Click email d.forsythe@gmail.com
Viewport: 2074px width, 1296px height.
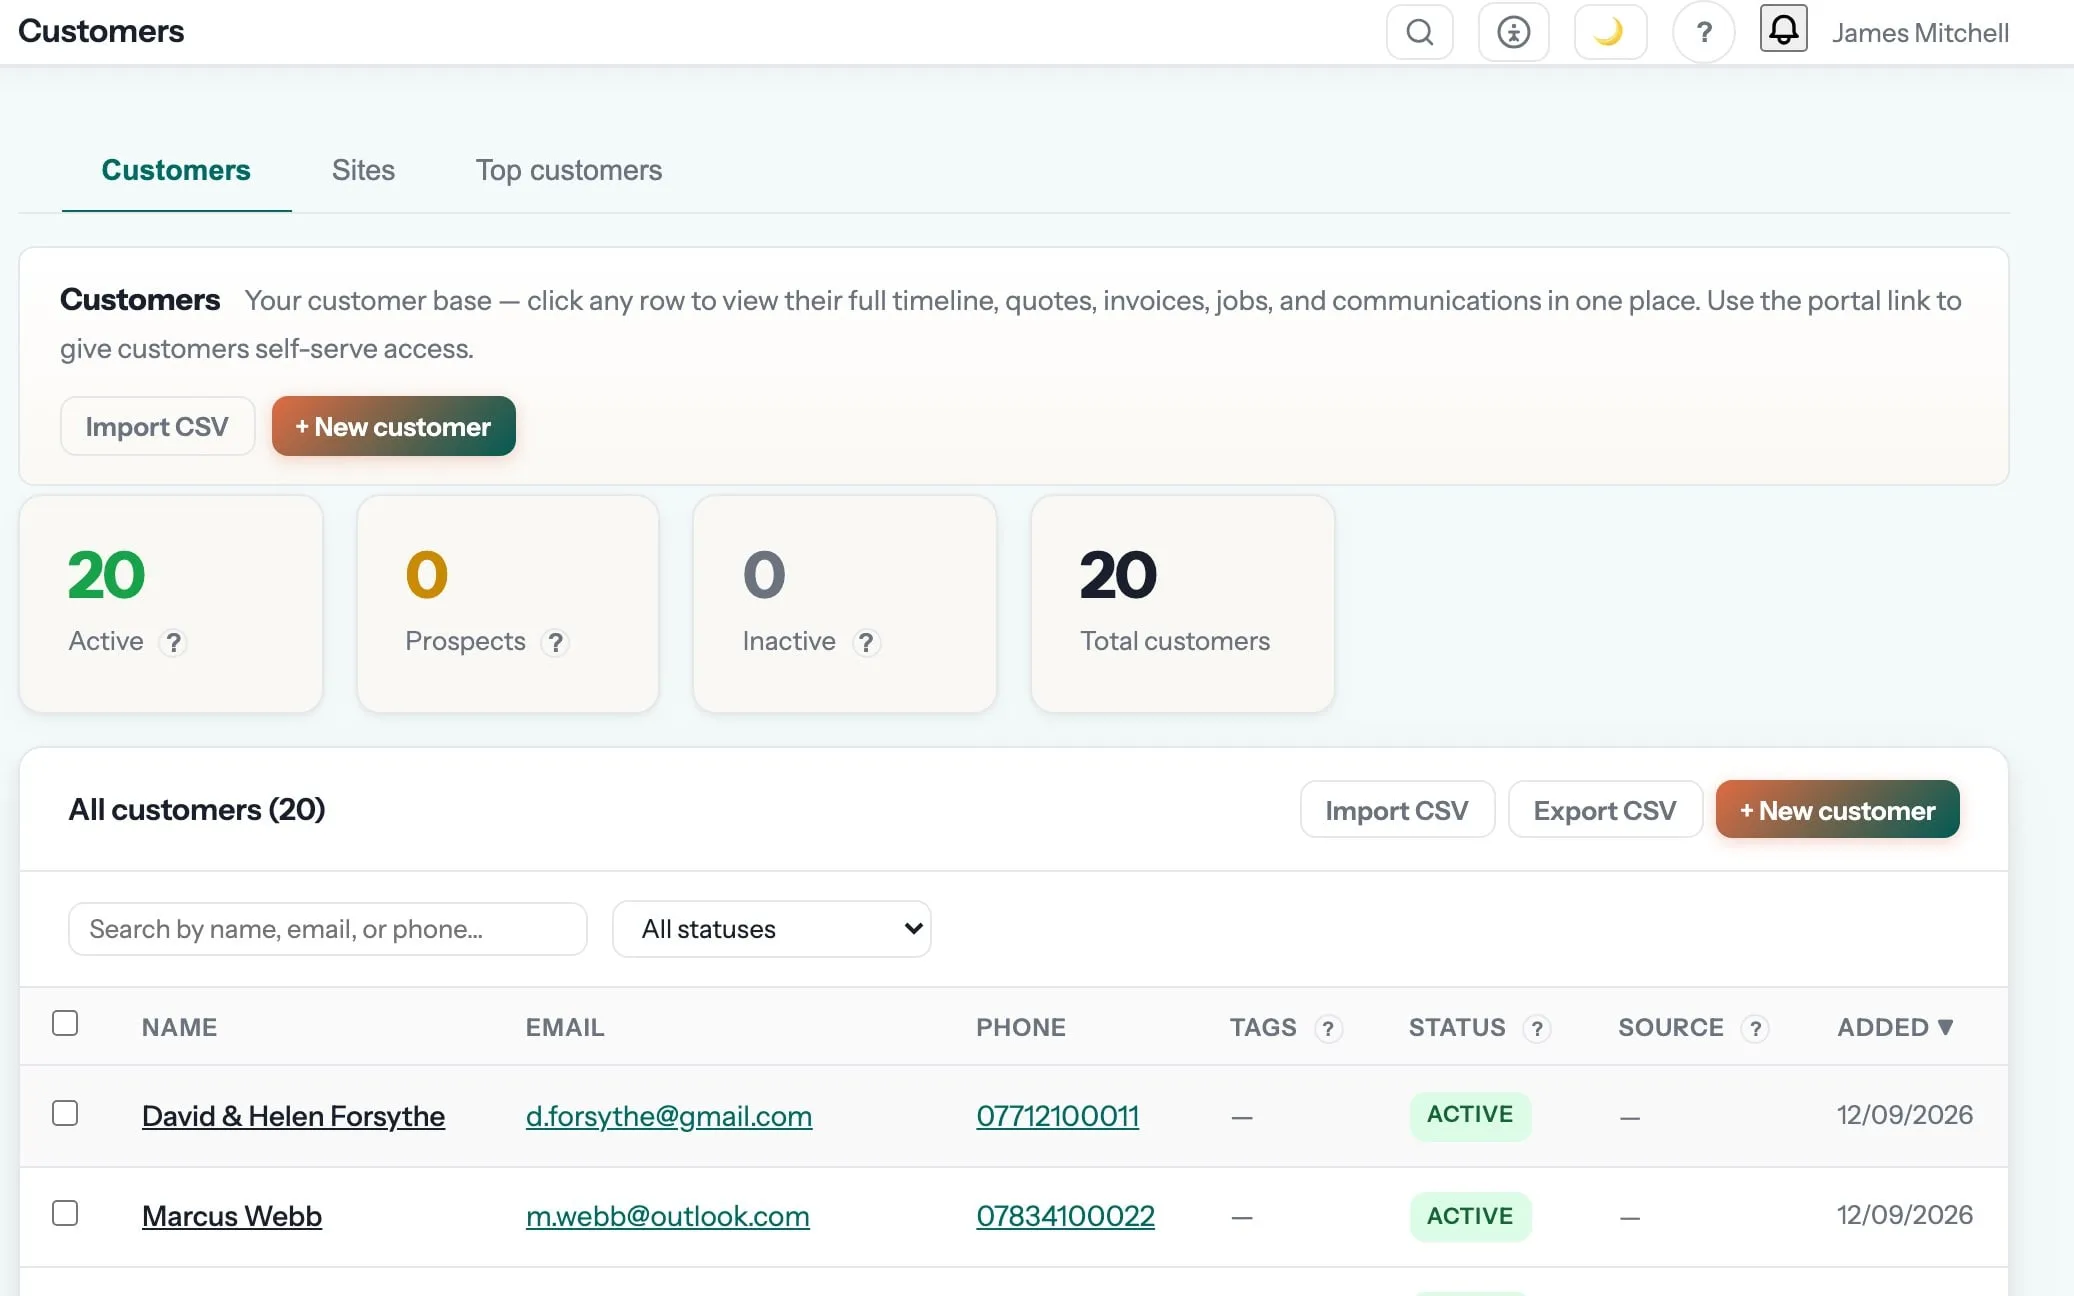(669, 1116)
